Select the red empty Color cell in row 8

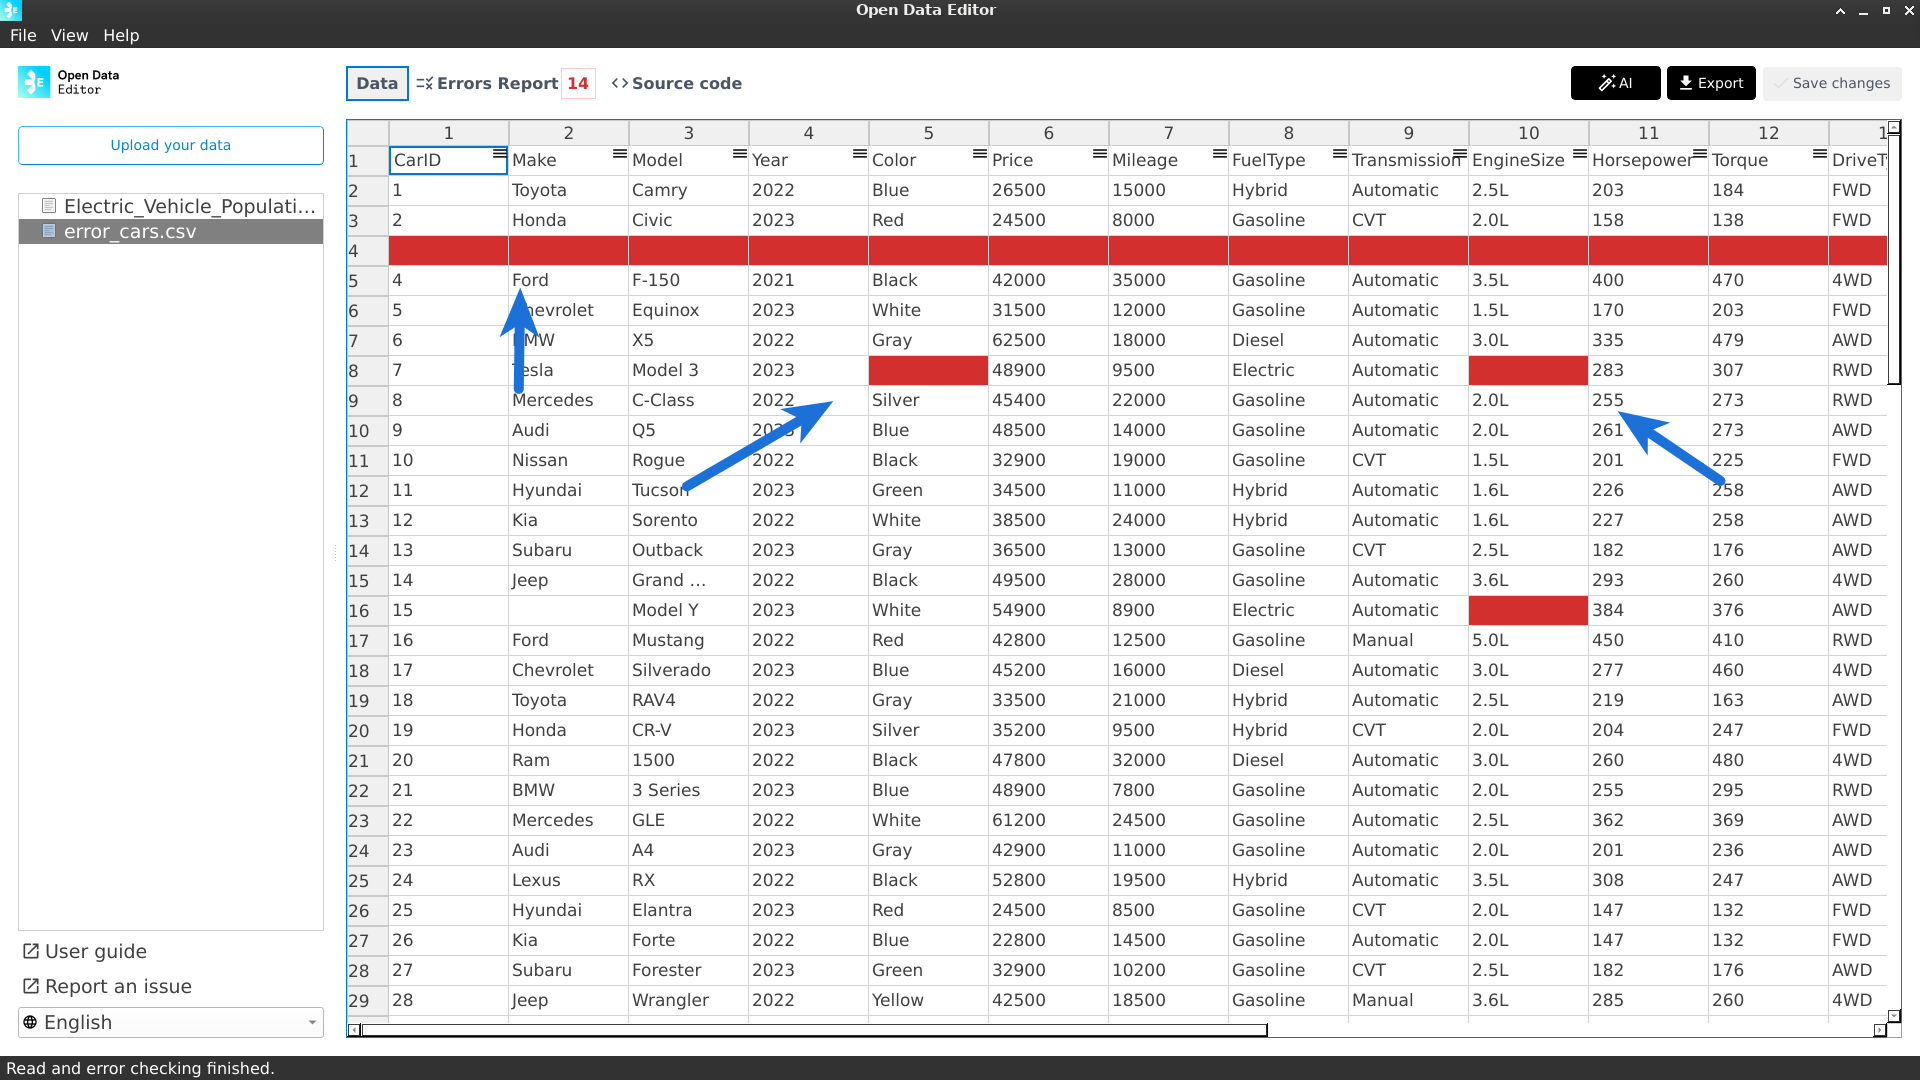(x=928, y=370)
